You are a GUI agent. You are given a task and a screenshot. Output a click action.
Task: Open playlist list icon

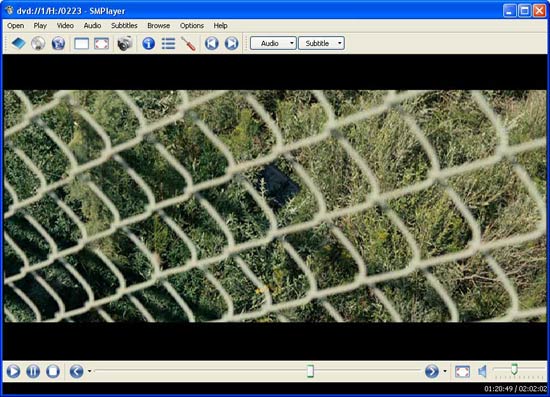[x=168, y=43]
